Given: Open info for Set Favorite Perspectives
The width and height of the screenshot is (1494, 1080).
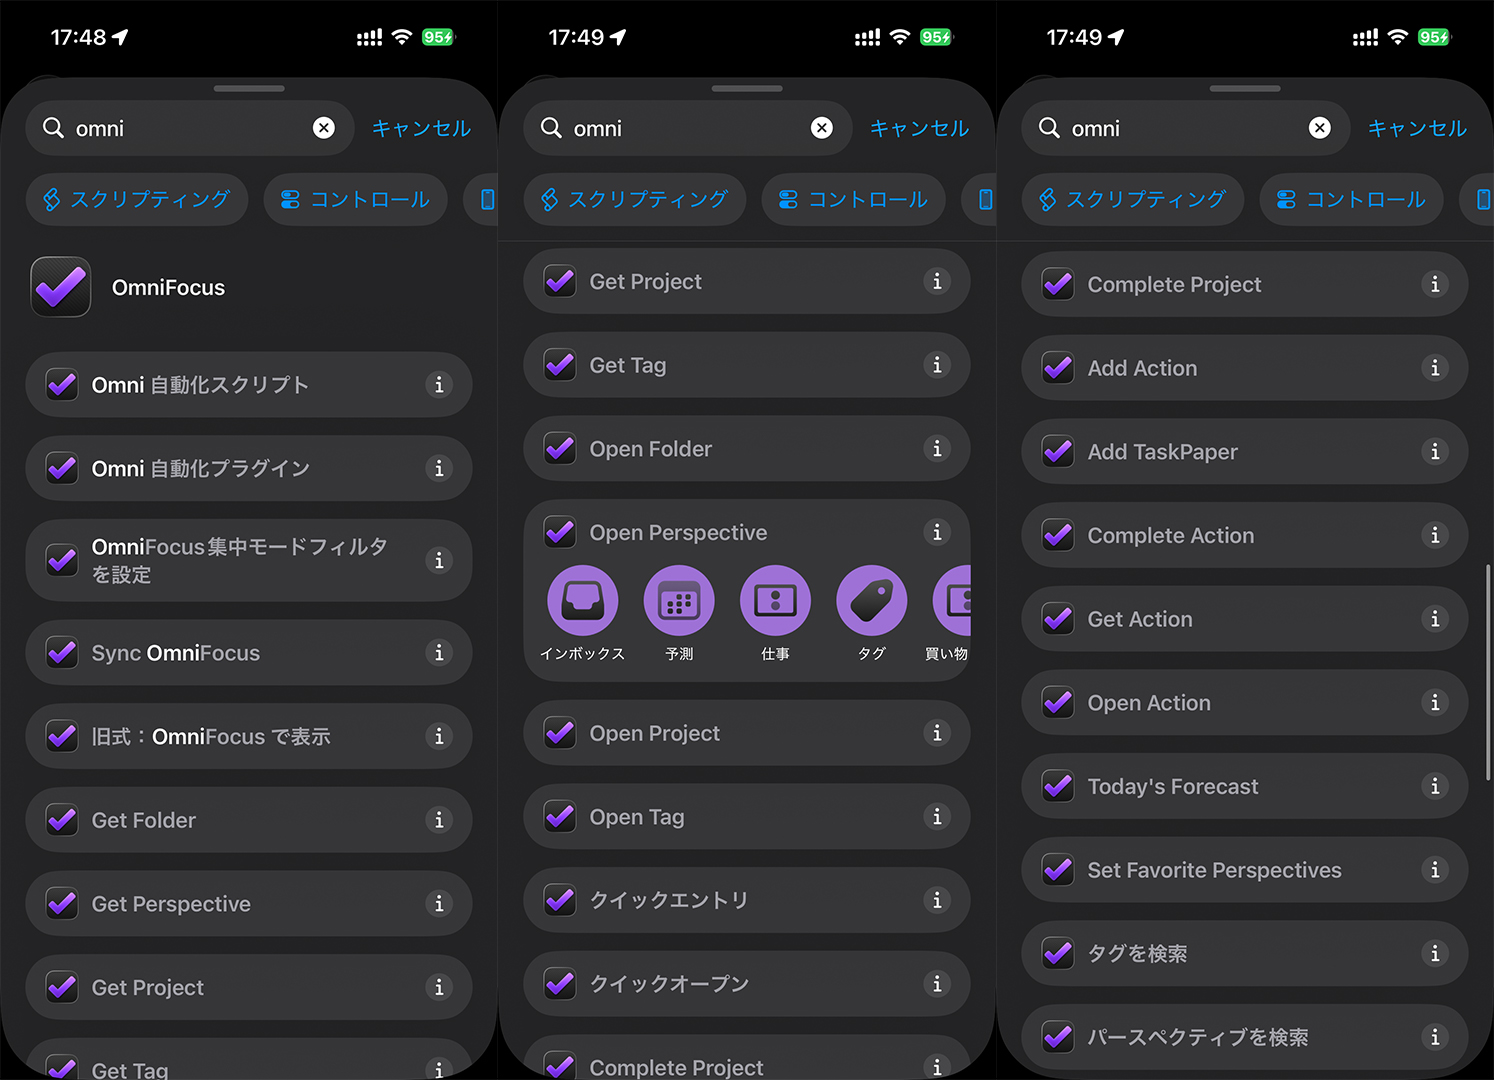Looking at the screenshot, I should [1435, 870].
